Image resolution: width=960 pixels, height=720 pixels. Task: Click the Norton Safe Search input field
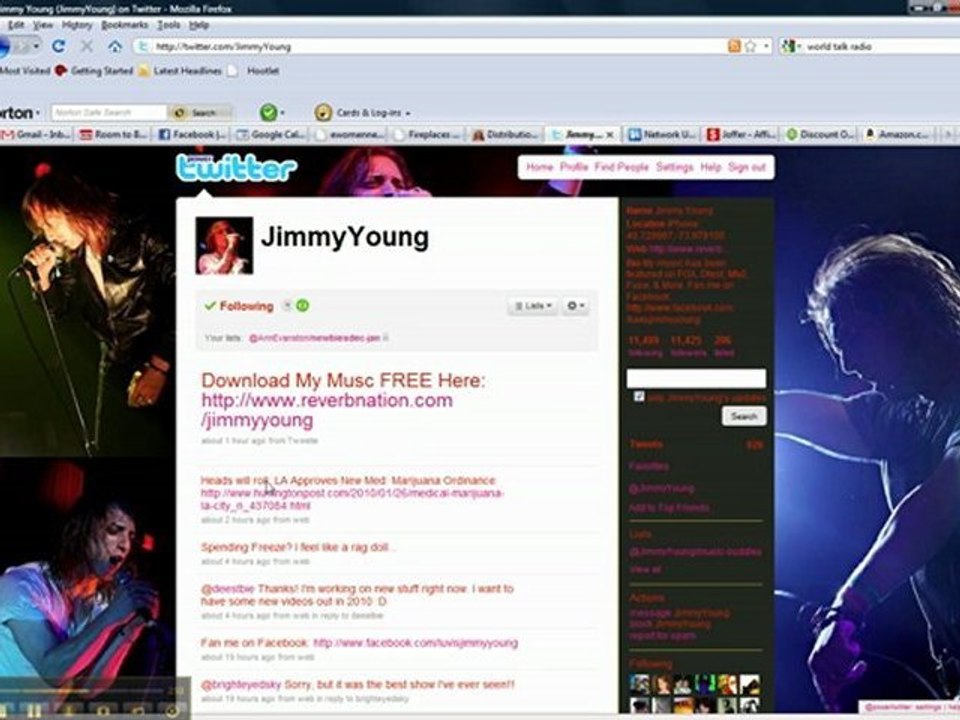coord(109,113)
